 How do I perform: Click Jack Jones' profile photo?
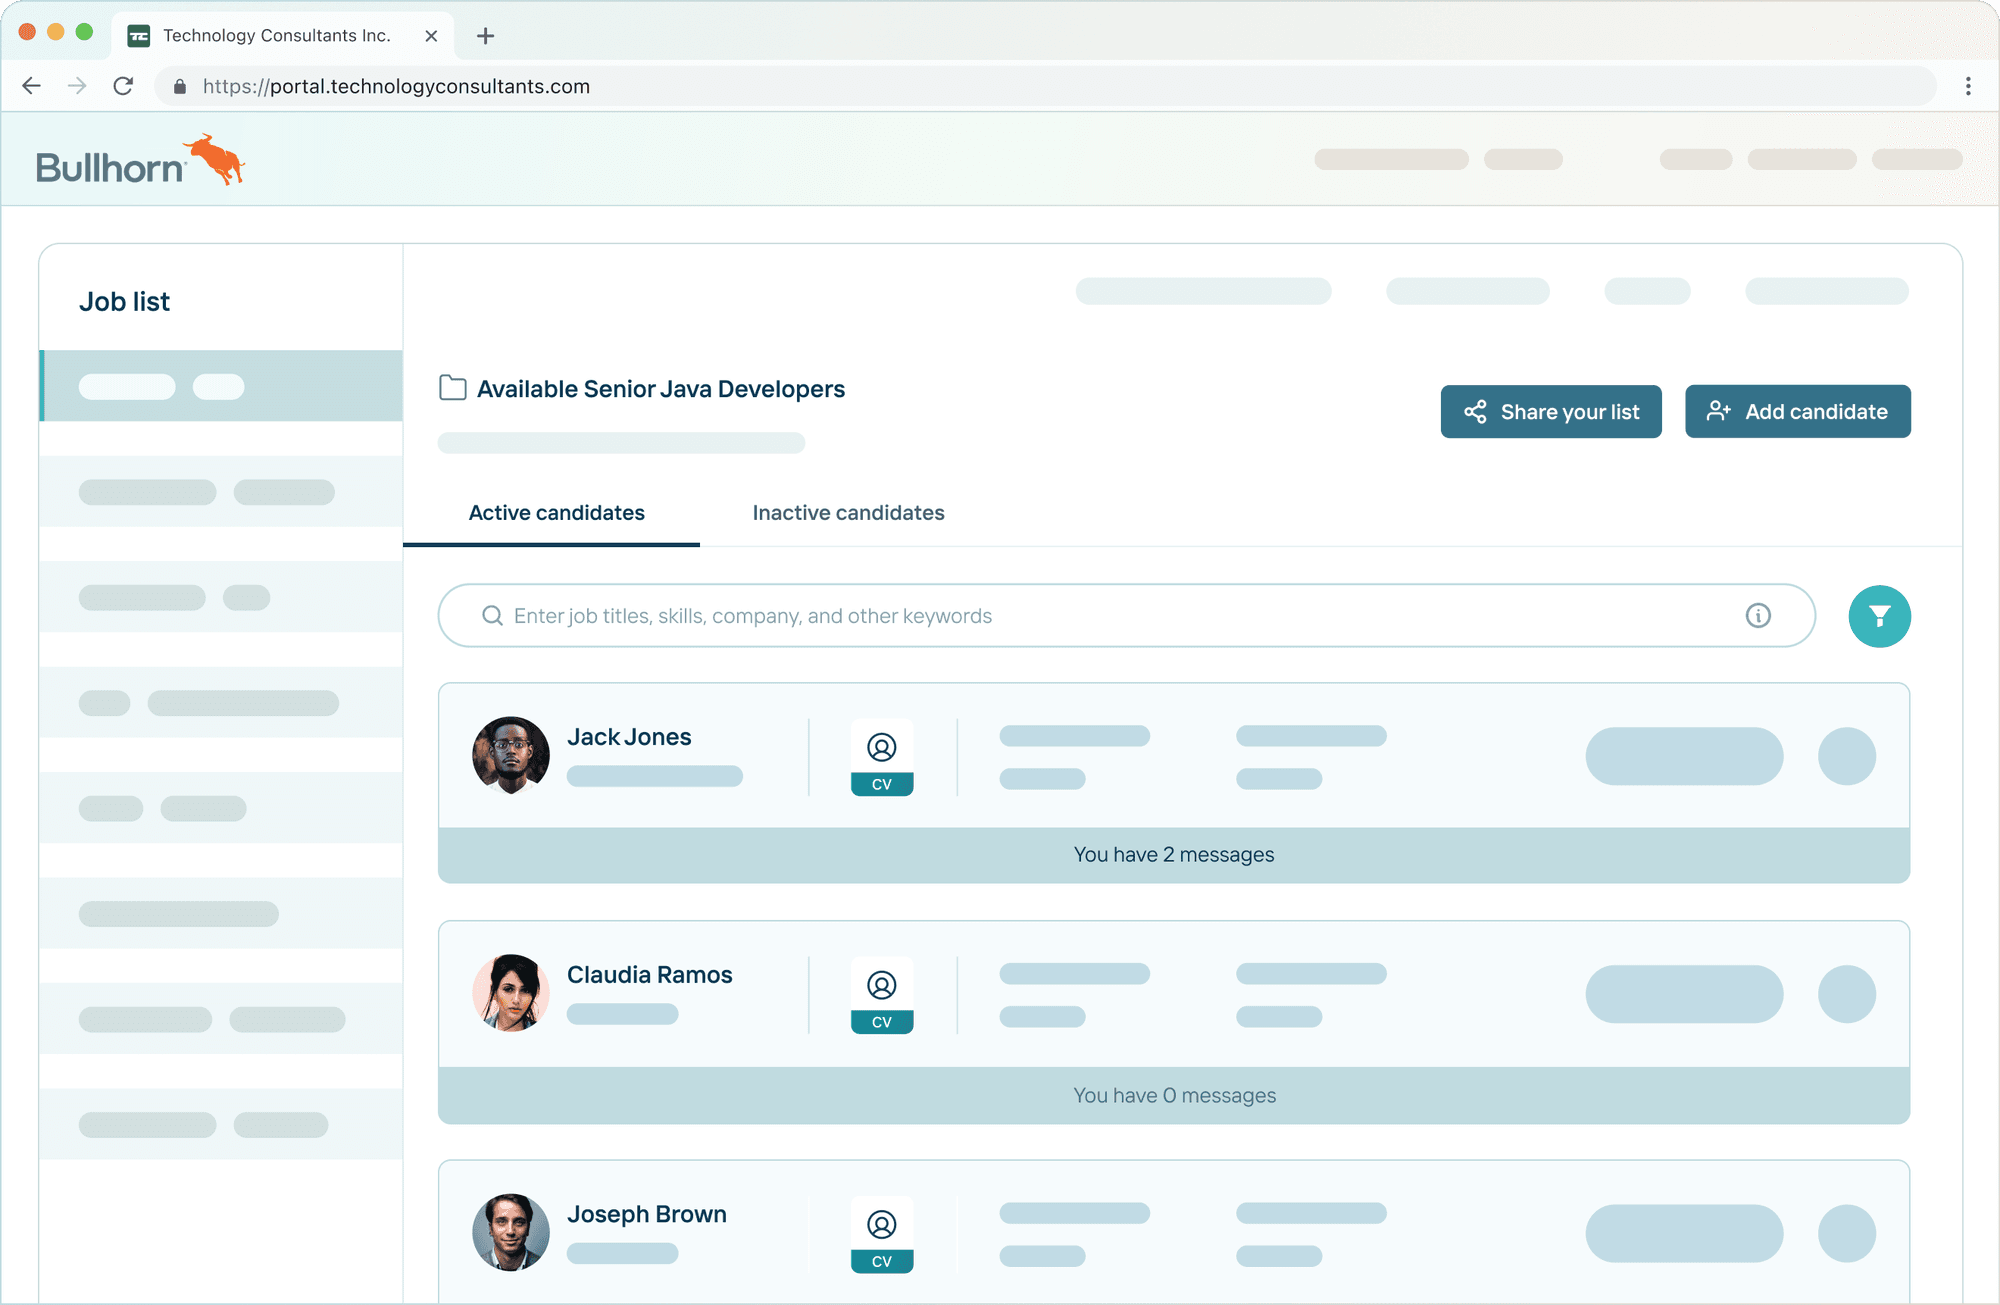[x=510, y=756]
